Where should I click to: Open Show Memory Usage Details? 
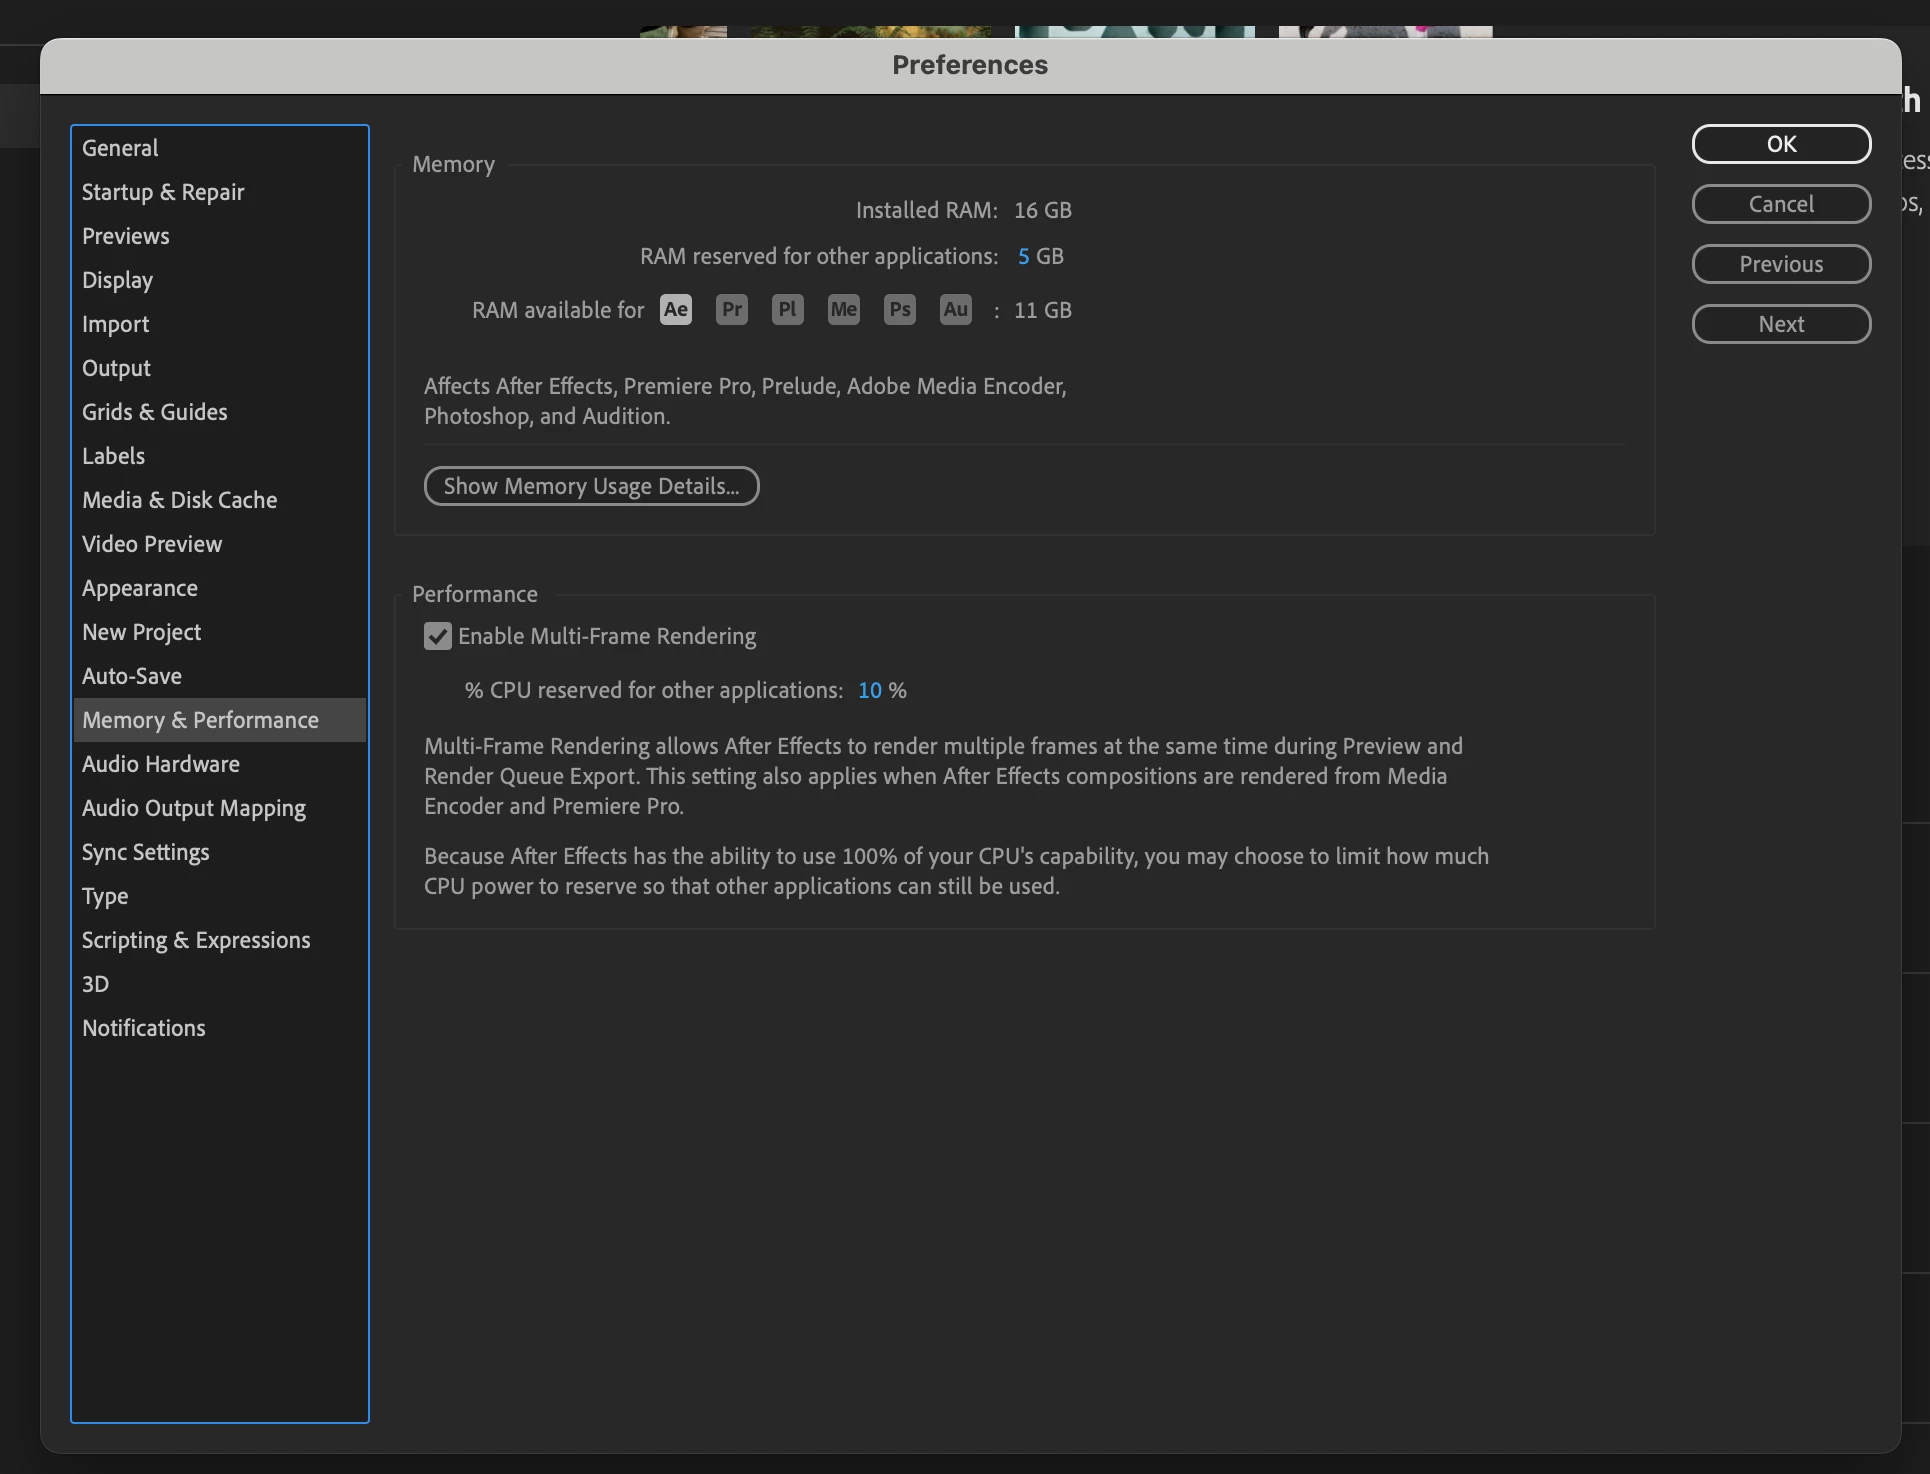[x=591, y=486]
